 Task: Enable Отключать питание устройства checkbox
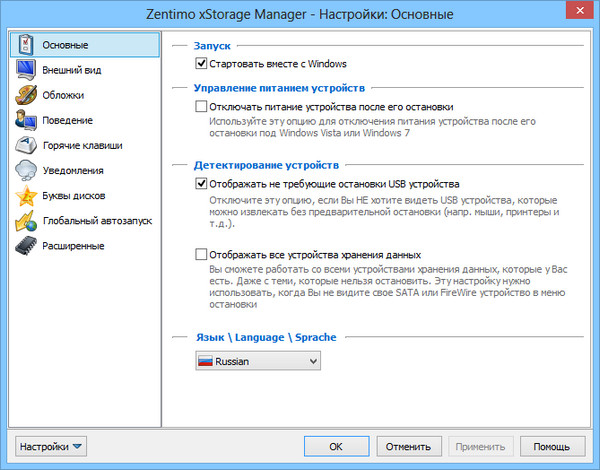point(202,106)
